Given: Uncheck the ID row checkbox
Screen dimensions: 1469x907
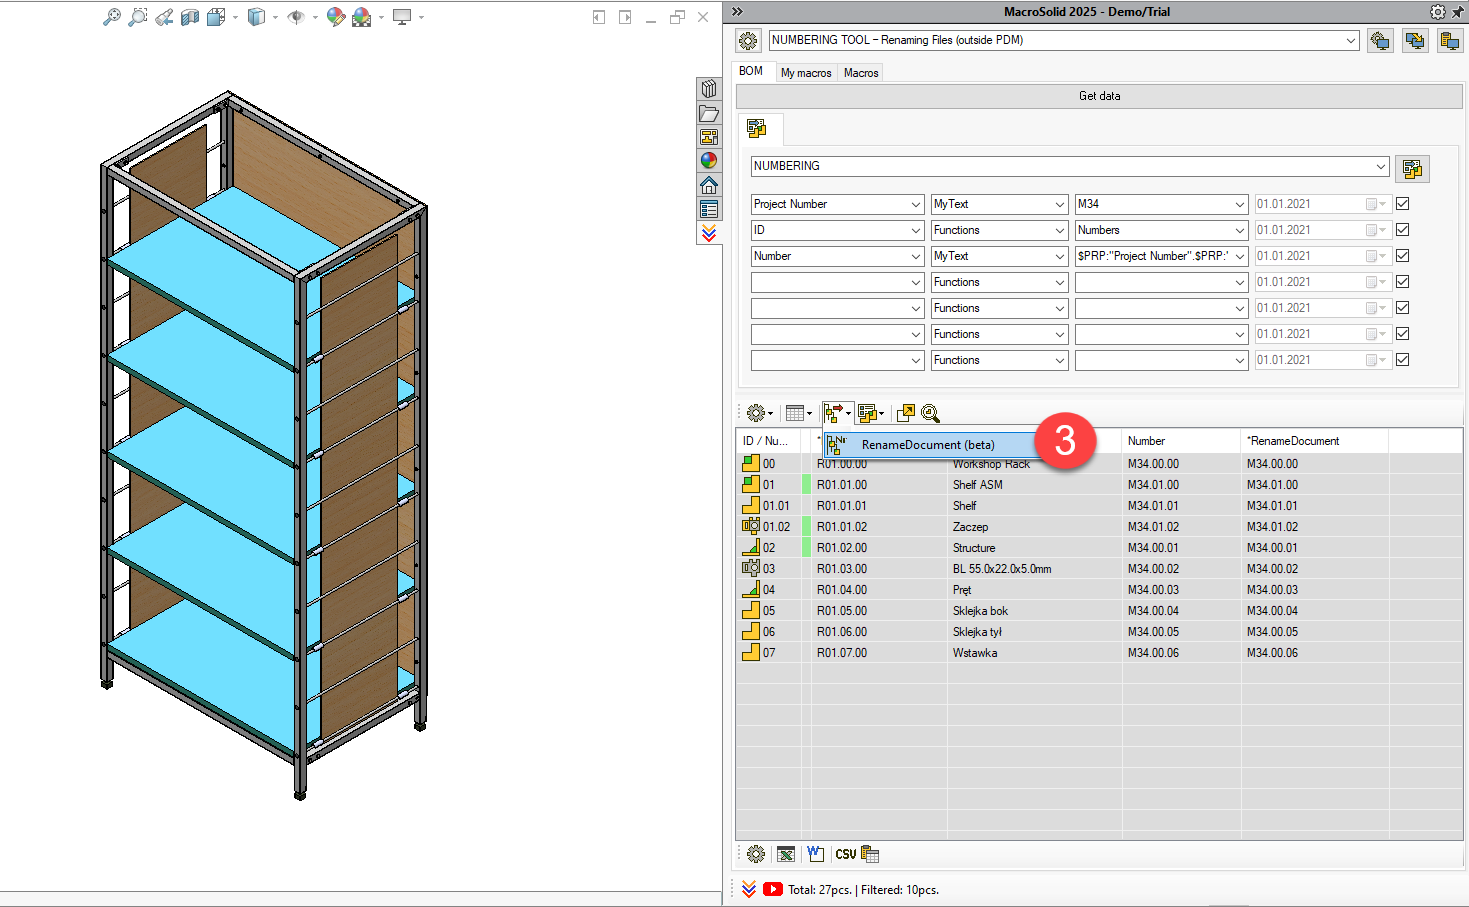Looking at the screenshot, I should pyautogui.click(x=1403, y=230).
